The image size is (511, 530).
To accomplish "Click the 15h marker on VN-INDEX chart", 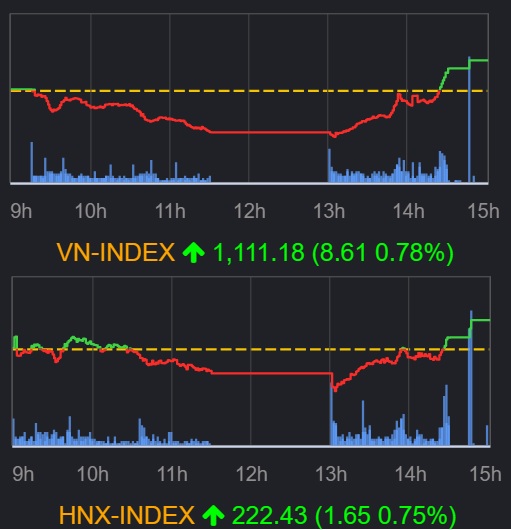I will click(x=483, y=211).
